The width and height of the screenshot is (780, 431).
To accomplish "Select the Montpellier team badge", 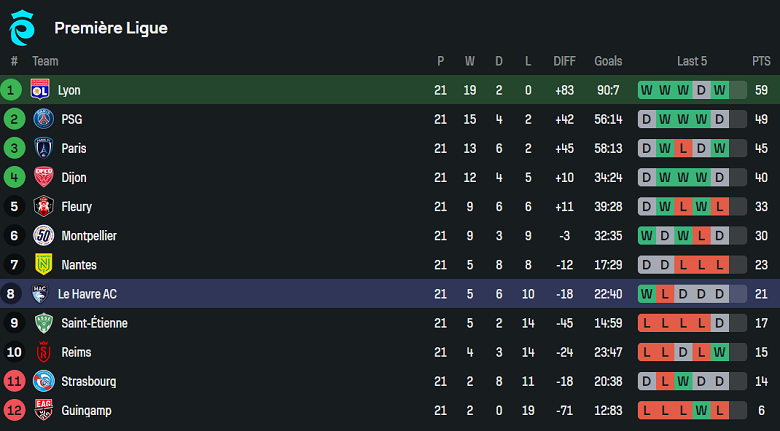I will coord(41,236).
